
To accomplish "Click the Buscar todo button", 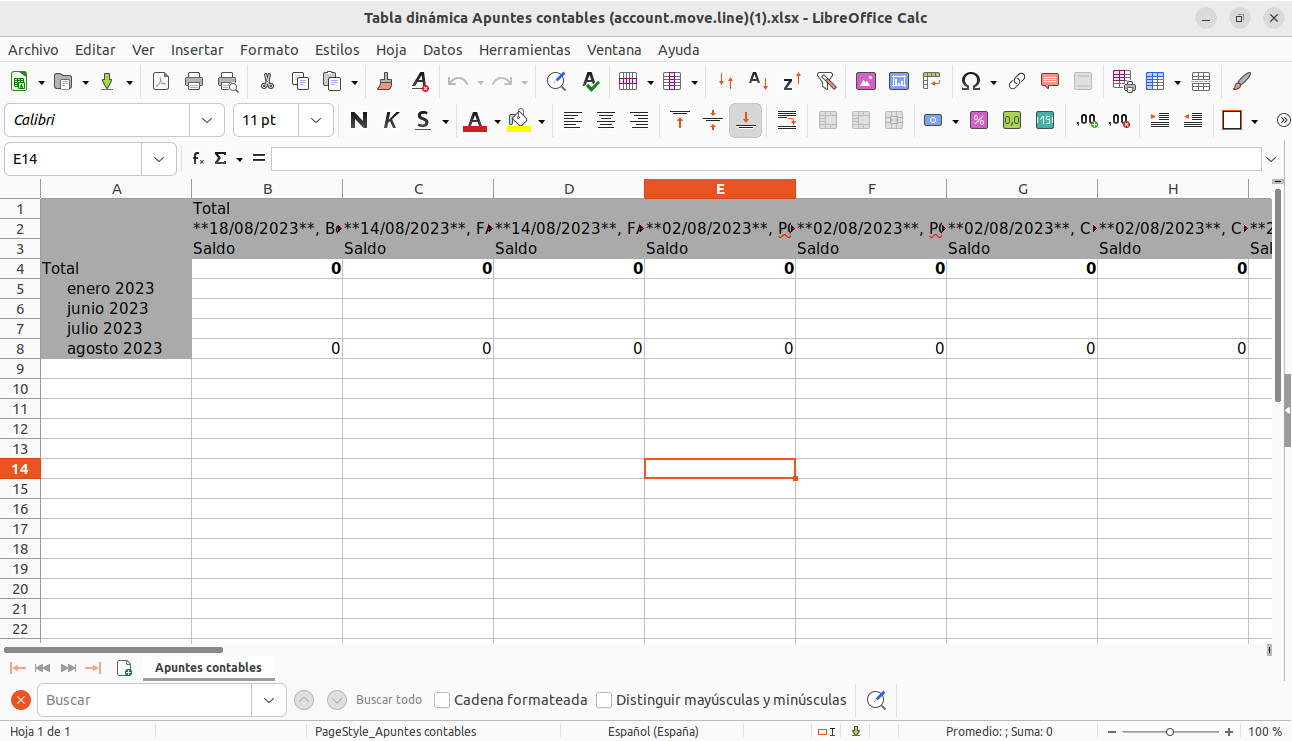I will (x=389, y=700).
